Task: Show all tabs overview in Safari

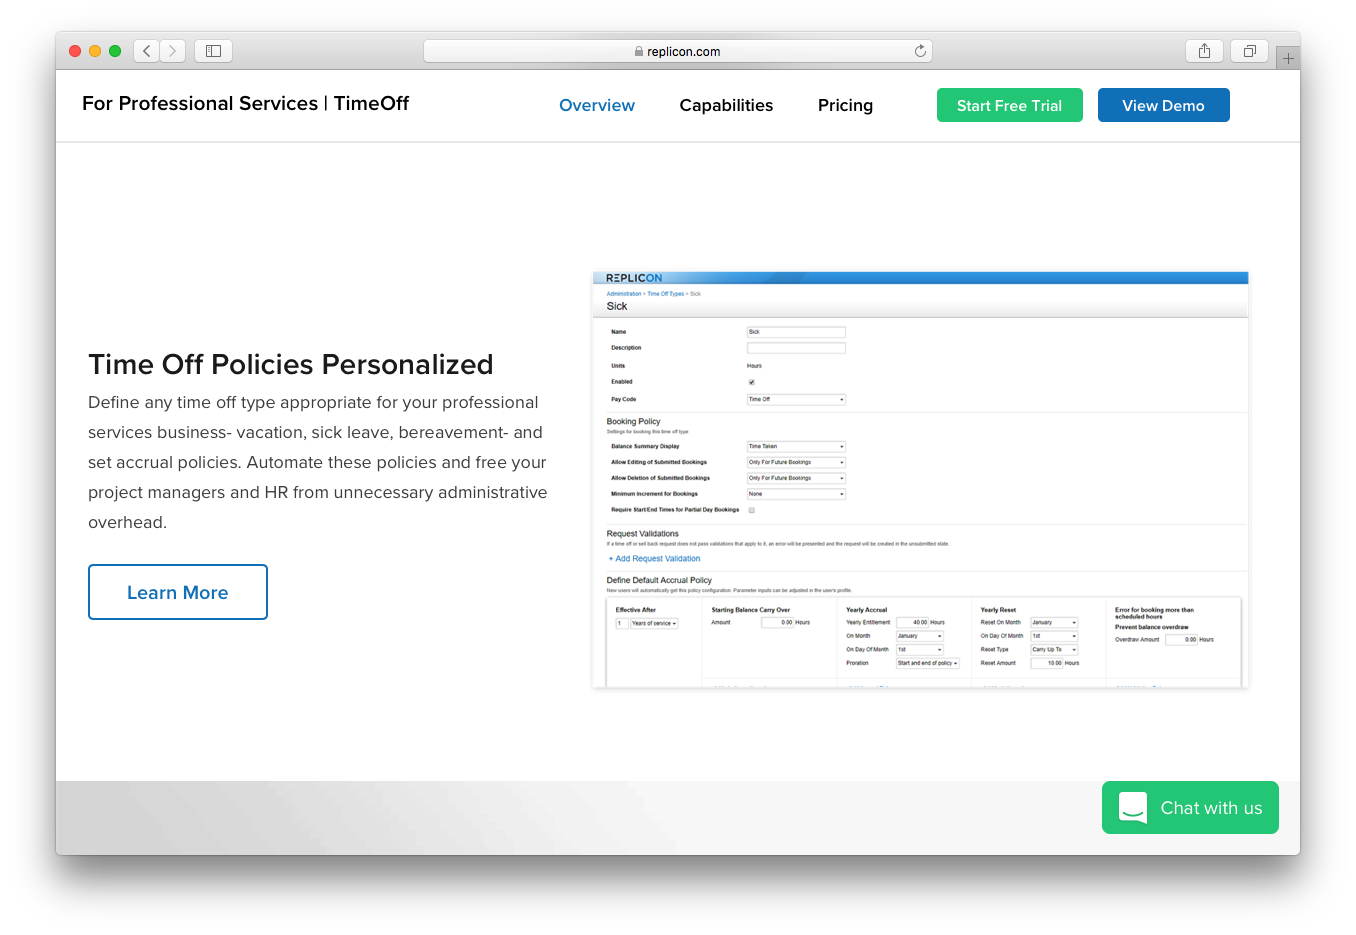Action: [x=1250, y=51]
